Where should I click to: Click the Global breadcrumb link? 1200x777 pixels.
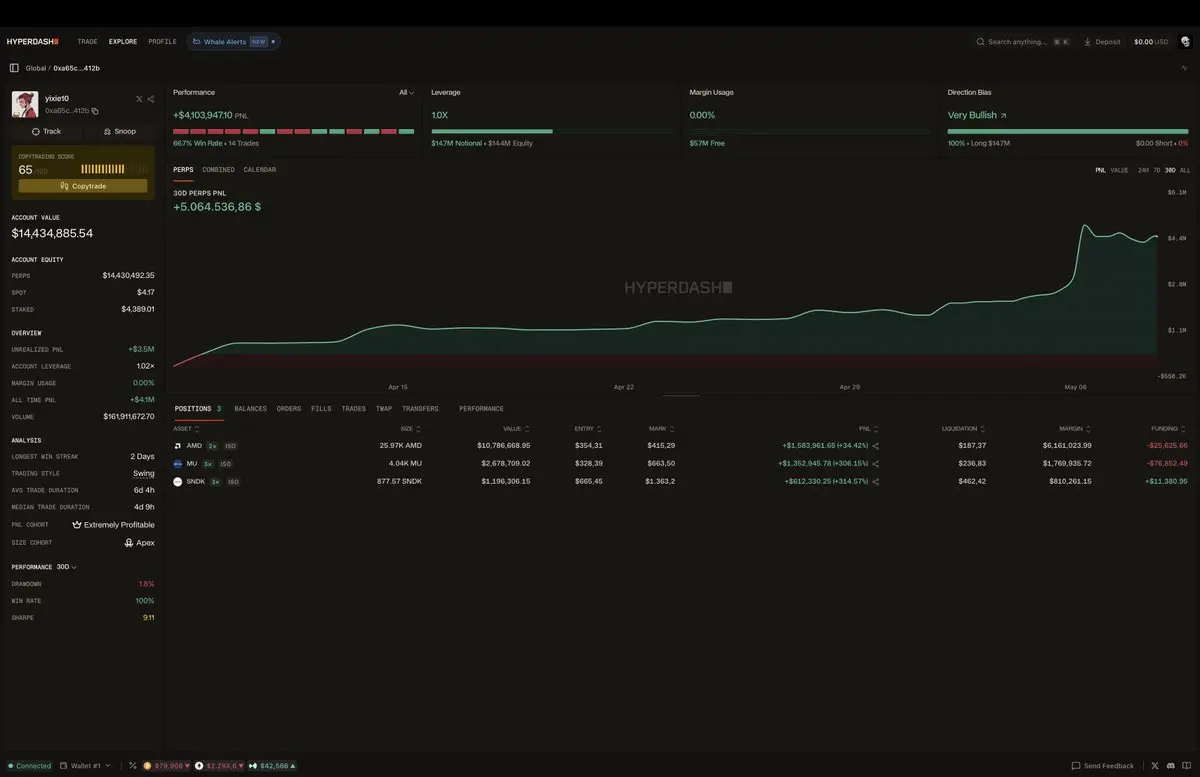tap(36, 68)
